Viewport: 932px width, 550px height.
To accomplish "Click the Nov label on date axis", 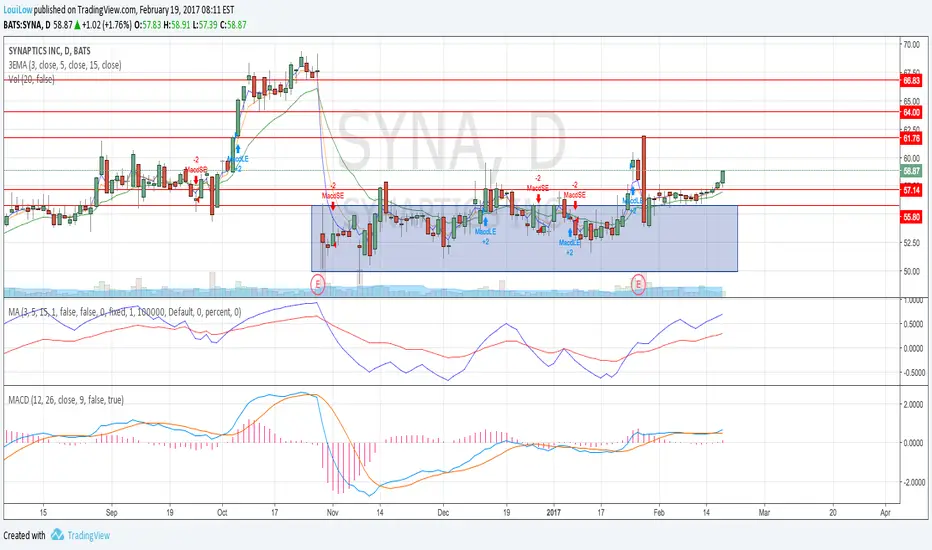I will tap(332, 513).
